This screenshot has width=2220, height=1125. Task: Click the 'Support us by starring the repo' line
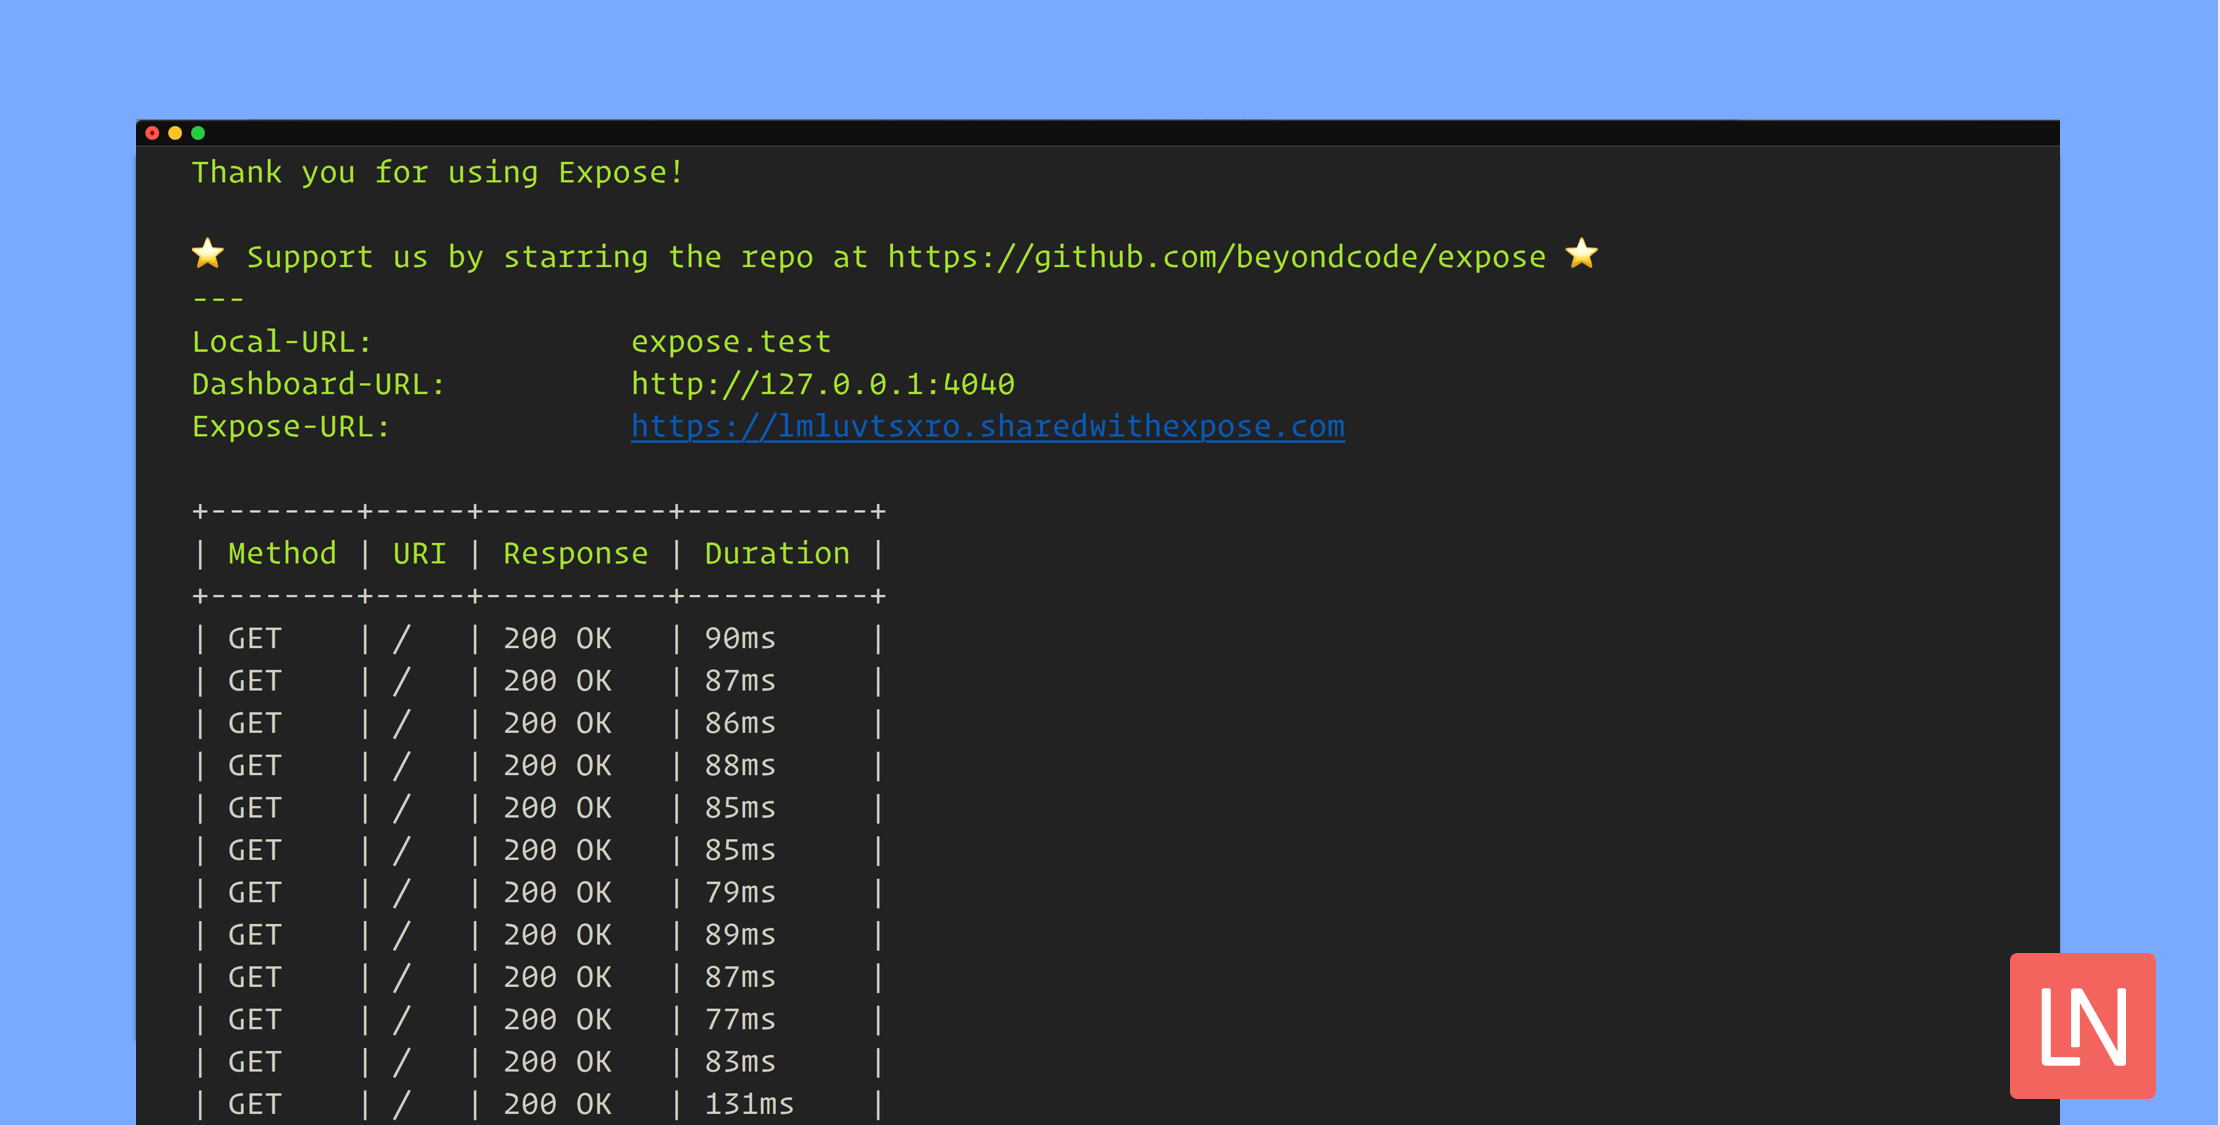click(896, 257)
